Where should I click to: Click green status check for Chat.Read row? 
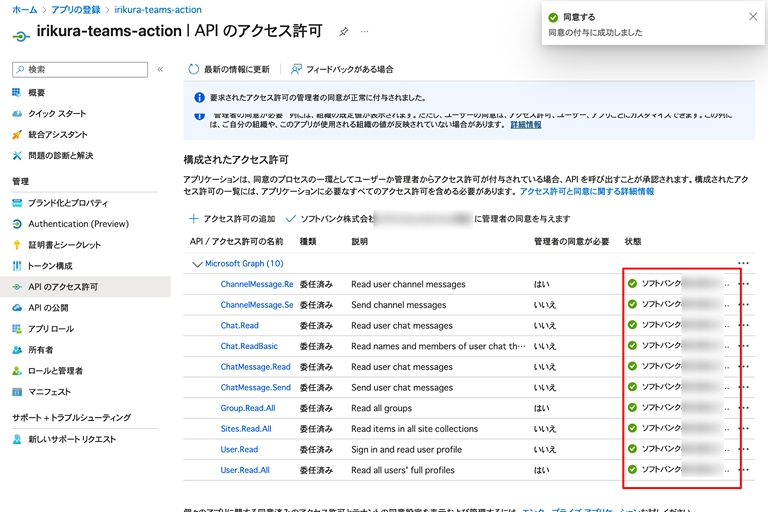pos(632,324)
